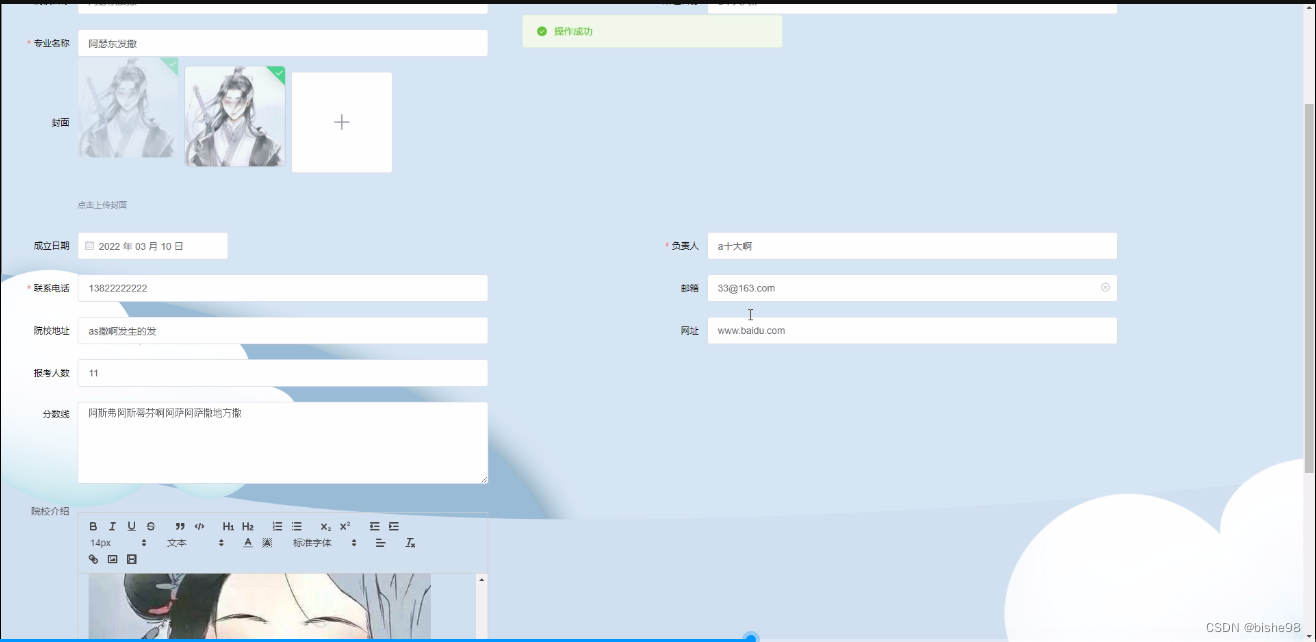Open the 文本 paragraph style dropdown
Viewport: 1316px width, 642px height.
[177, 543]
